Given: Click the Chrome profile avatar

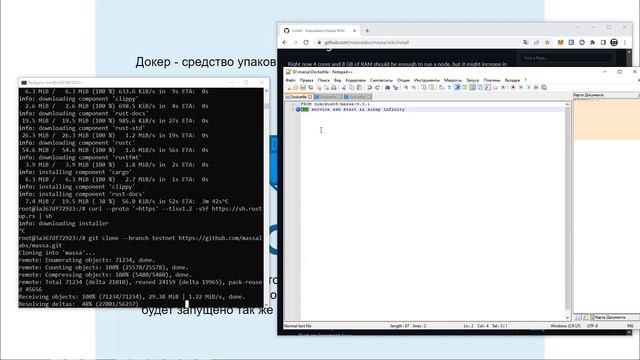Looking at the screenshot, I should [x=614, y=42].
